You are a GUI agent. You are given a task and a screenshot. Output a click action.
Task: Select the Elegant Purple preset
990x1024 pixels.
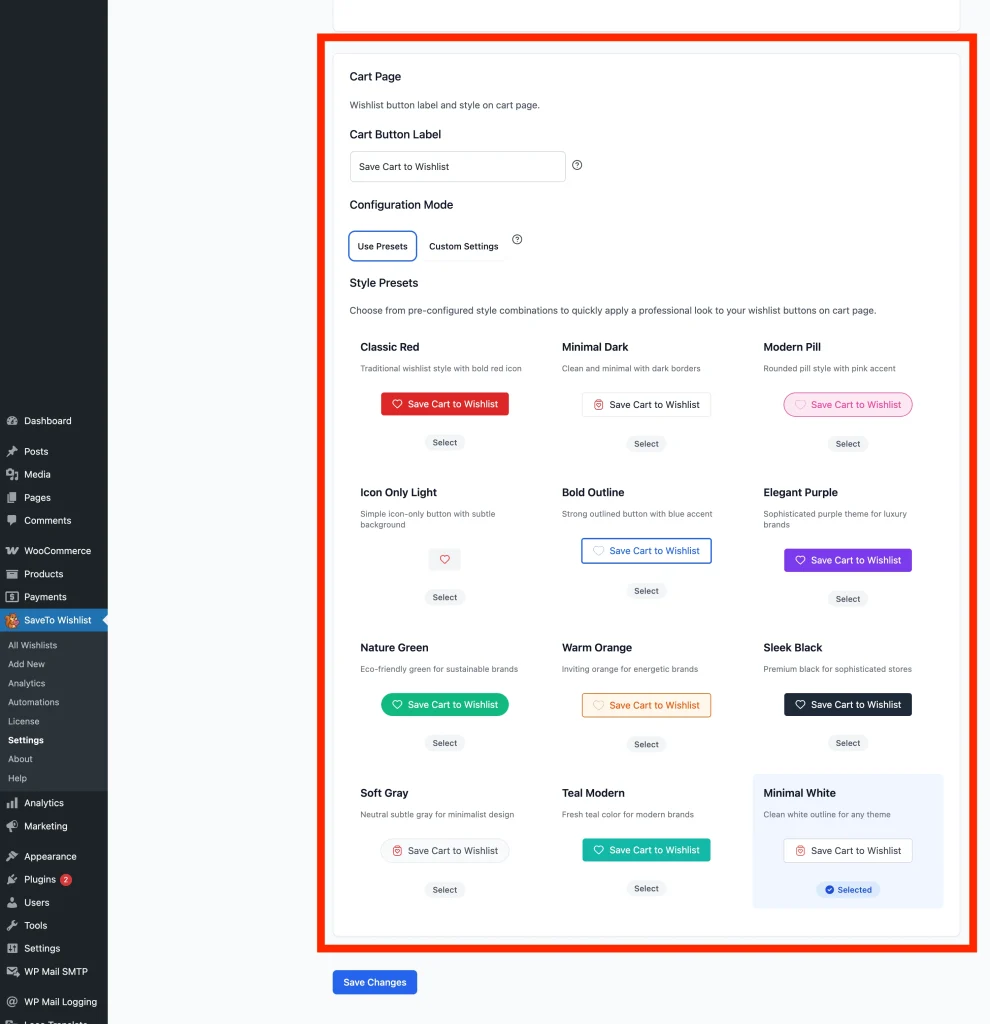coord(848,599)
